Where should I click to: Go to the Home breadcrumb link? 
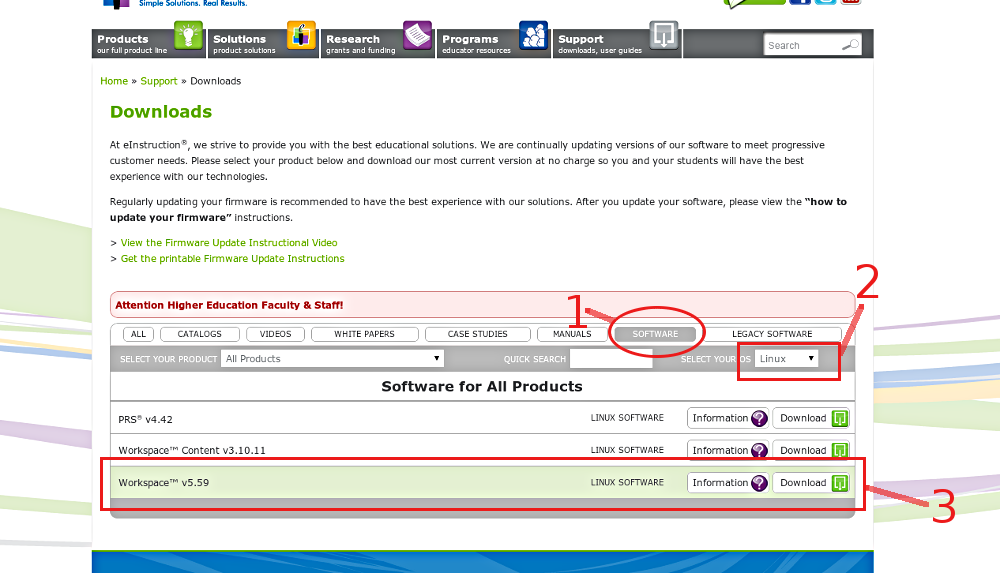pyautogui.click(x=114, y=81)
